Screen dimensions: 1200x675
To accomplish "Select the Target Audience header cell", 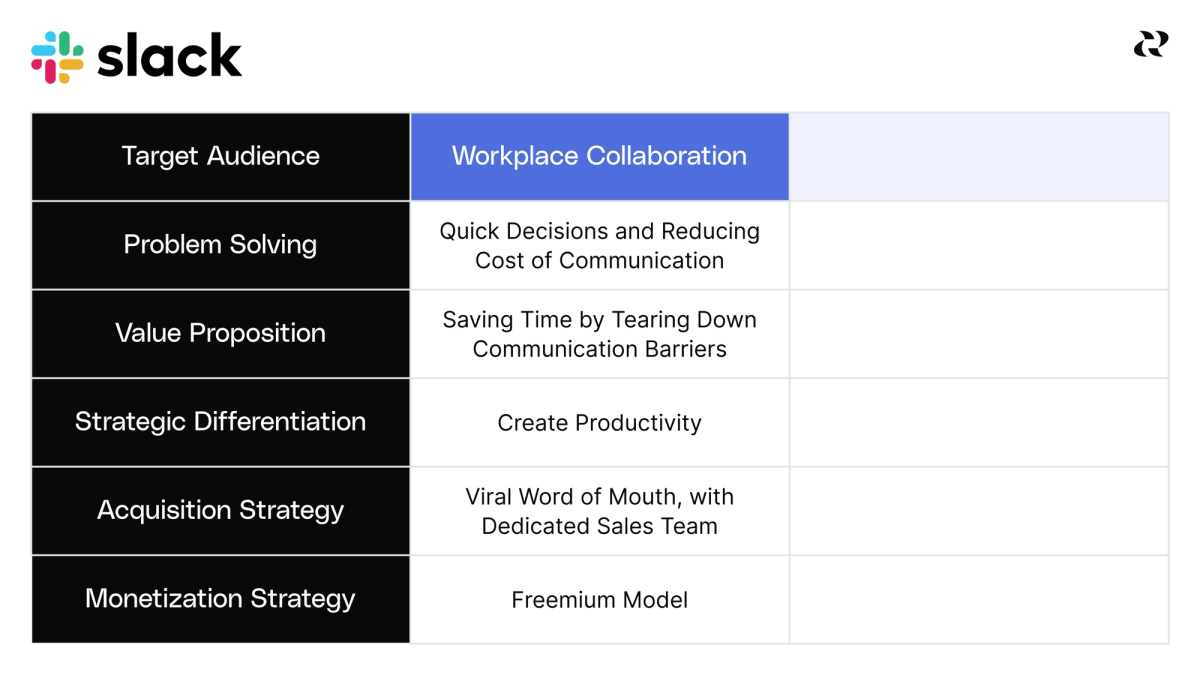I will [221, 157].
